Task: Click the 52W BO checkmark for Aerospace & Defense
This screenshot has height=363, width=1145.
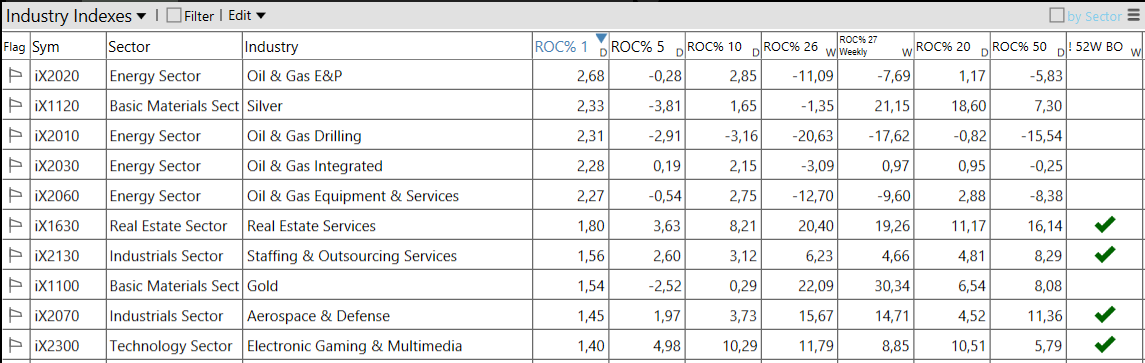Action: click(x=1105, y=315)
